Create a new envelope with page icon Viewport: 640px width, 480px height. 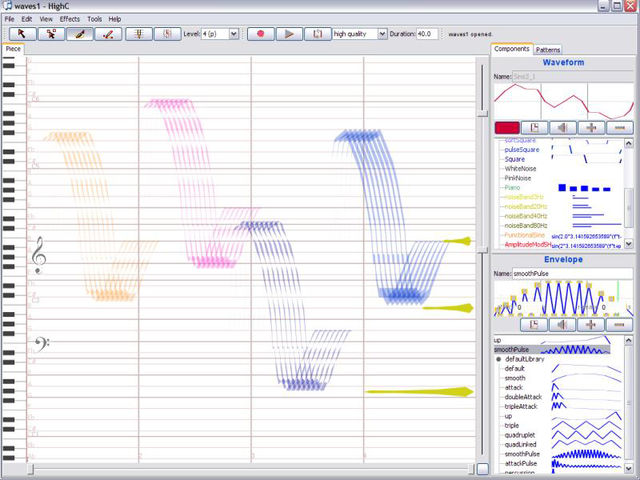(533, 325)
